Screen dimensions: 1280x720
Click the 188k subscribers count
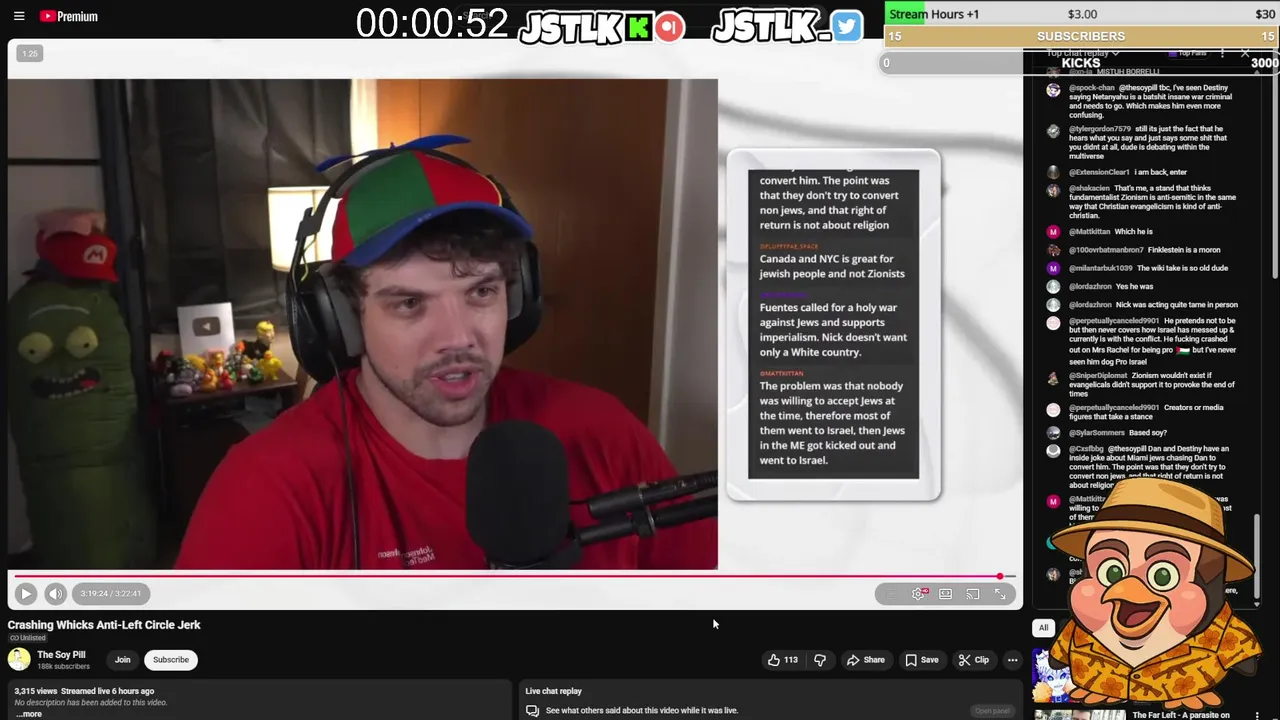pyautogui.click(x=63, y=666)
